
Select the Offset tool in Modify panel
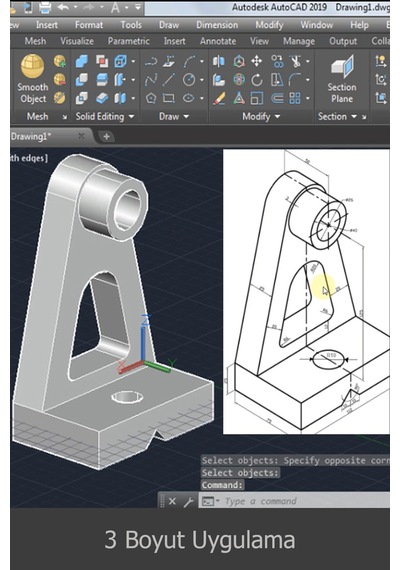click(x=277, y=98)
